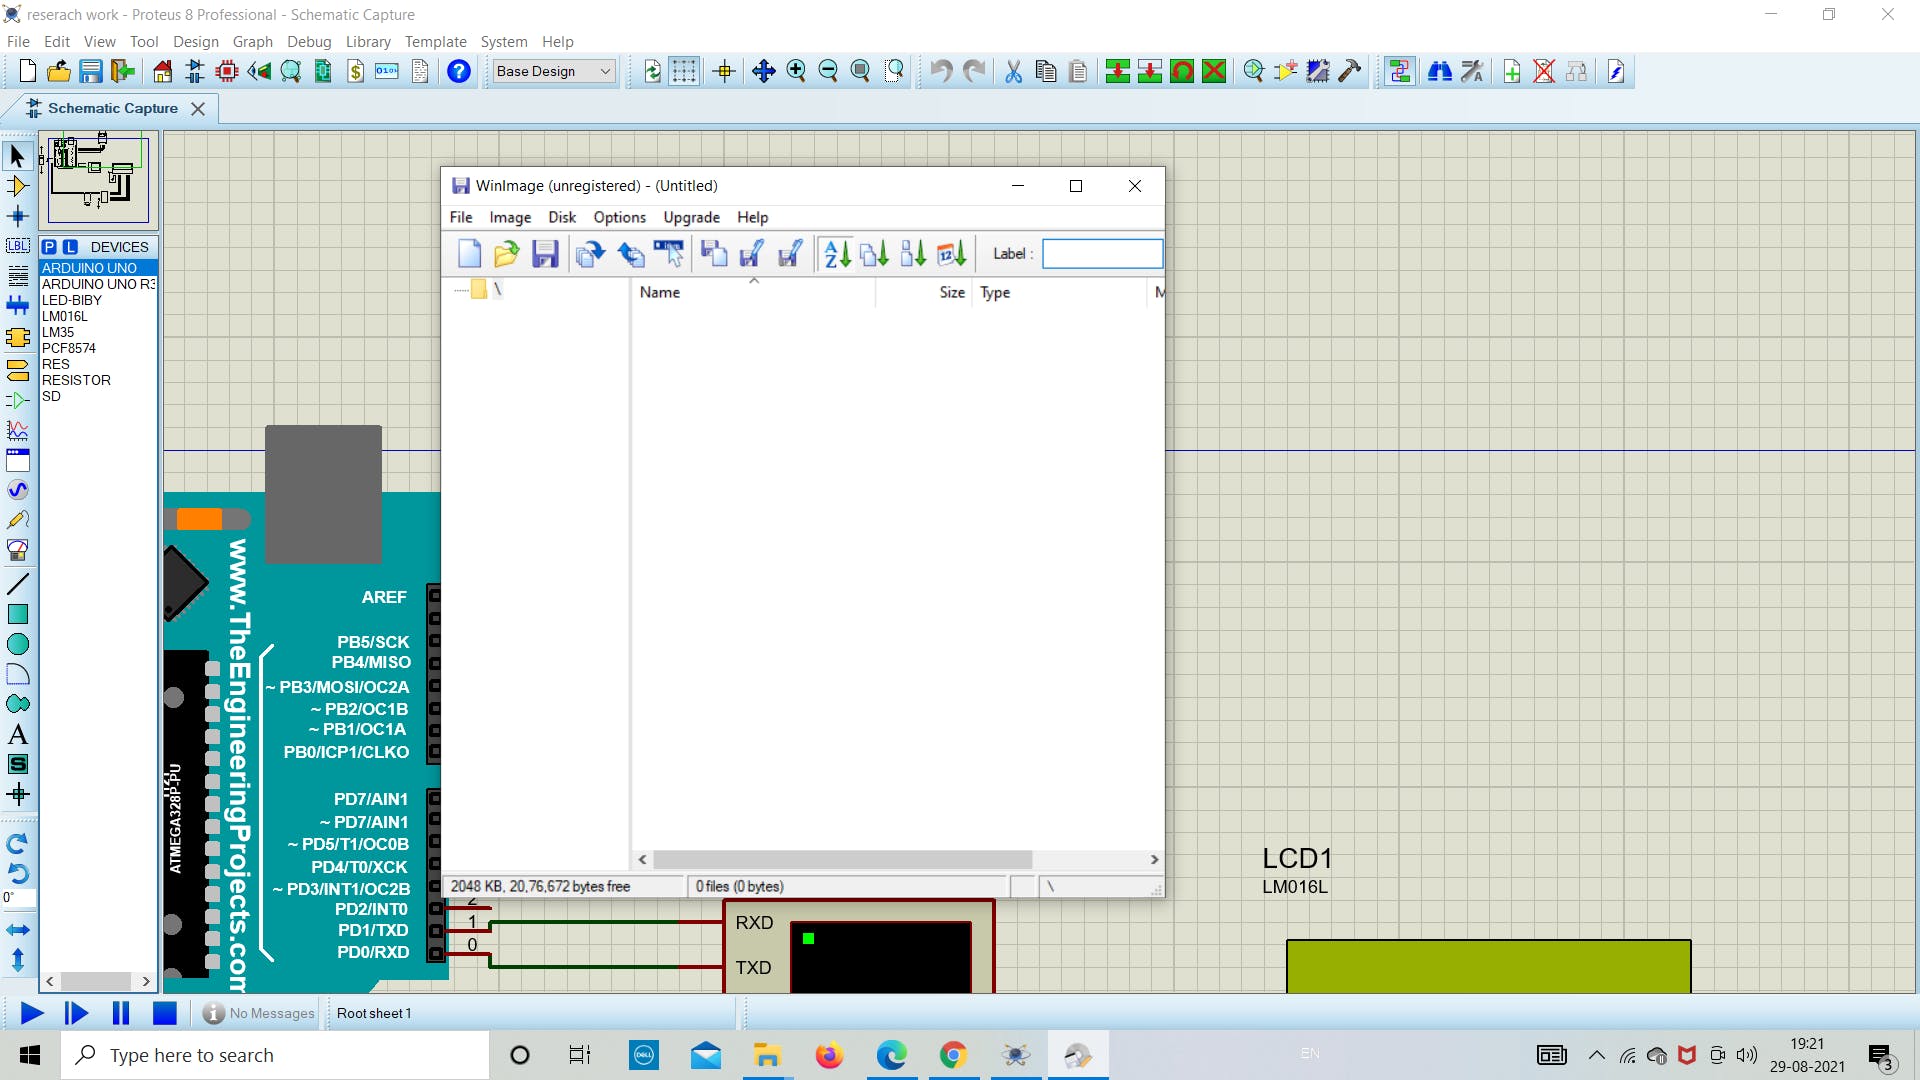The width and height of the screenshot is (1920, 1080).
Task: Click the Zoom In magnifier icon
Action: point(796,71)
